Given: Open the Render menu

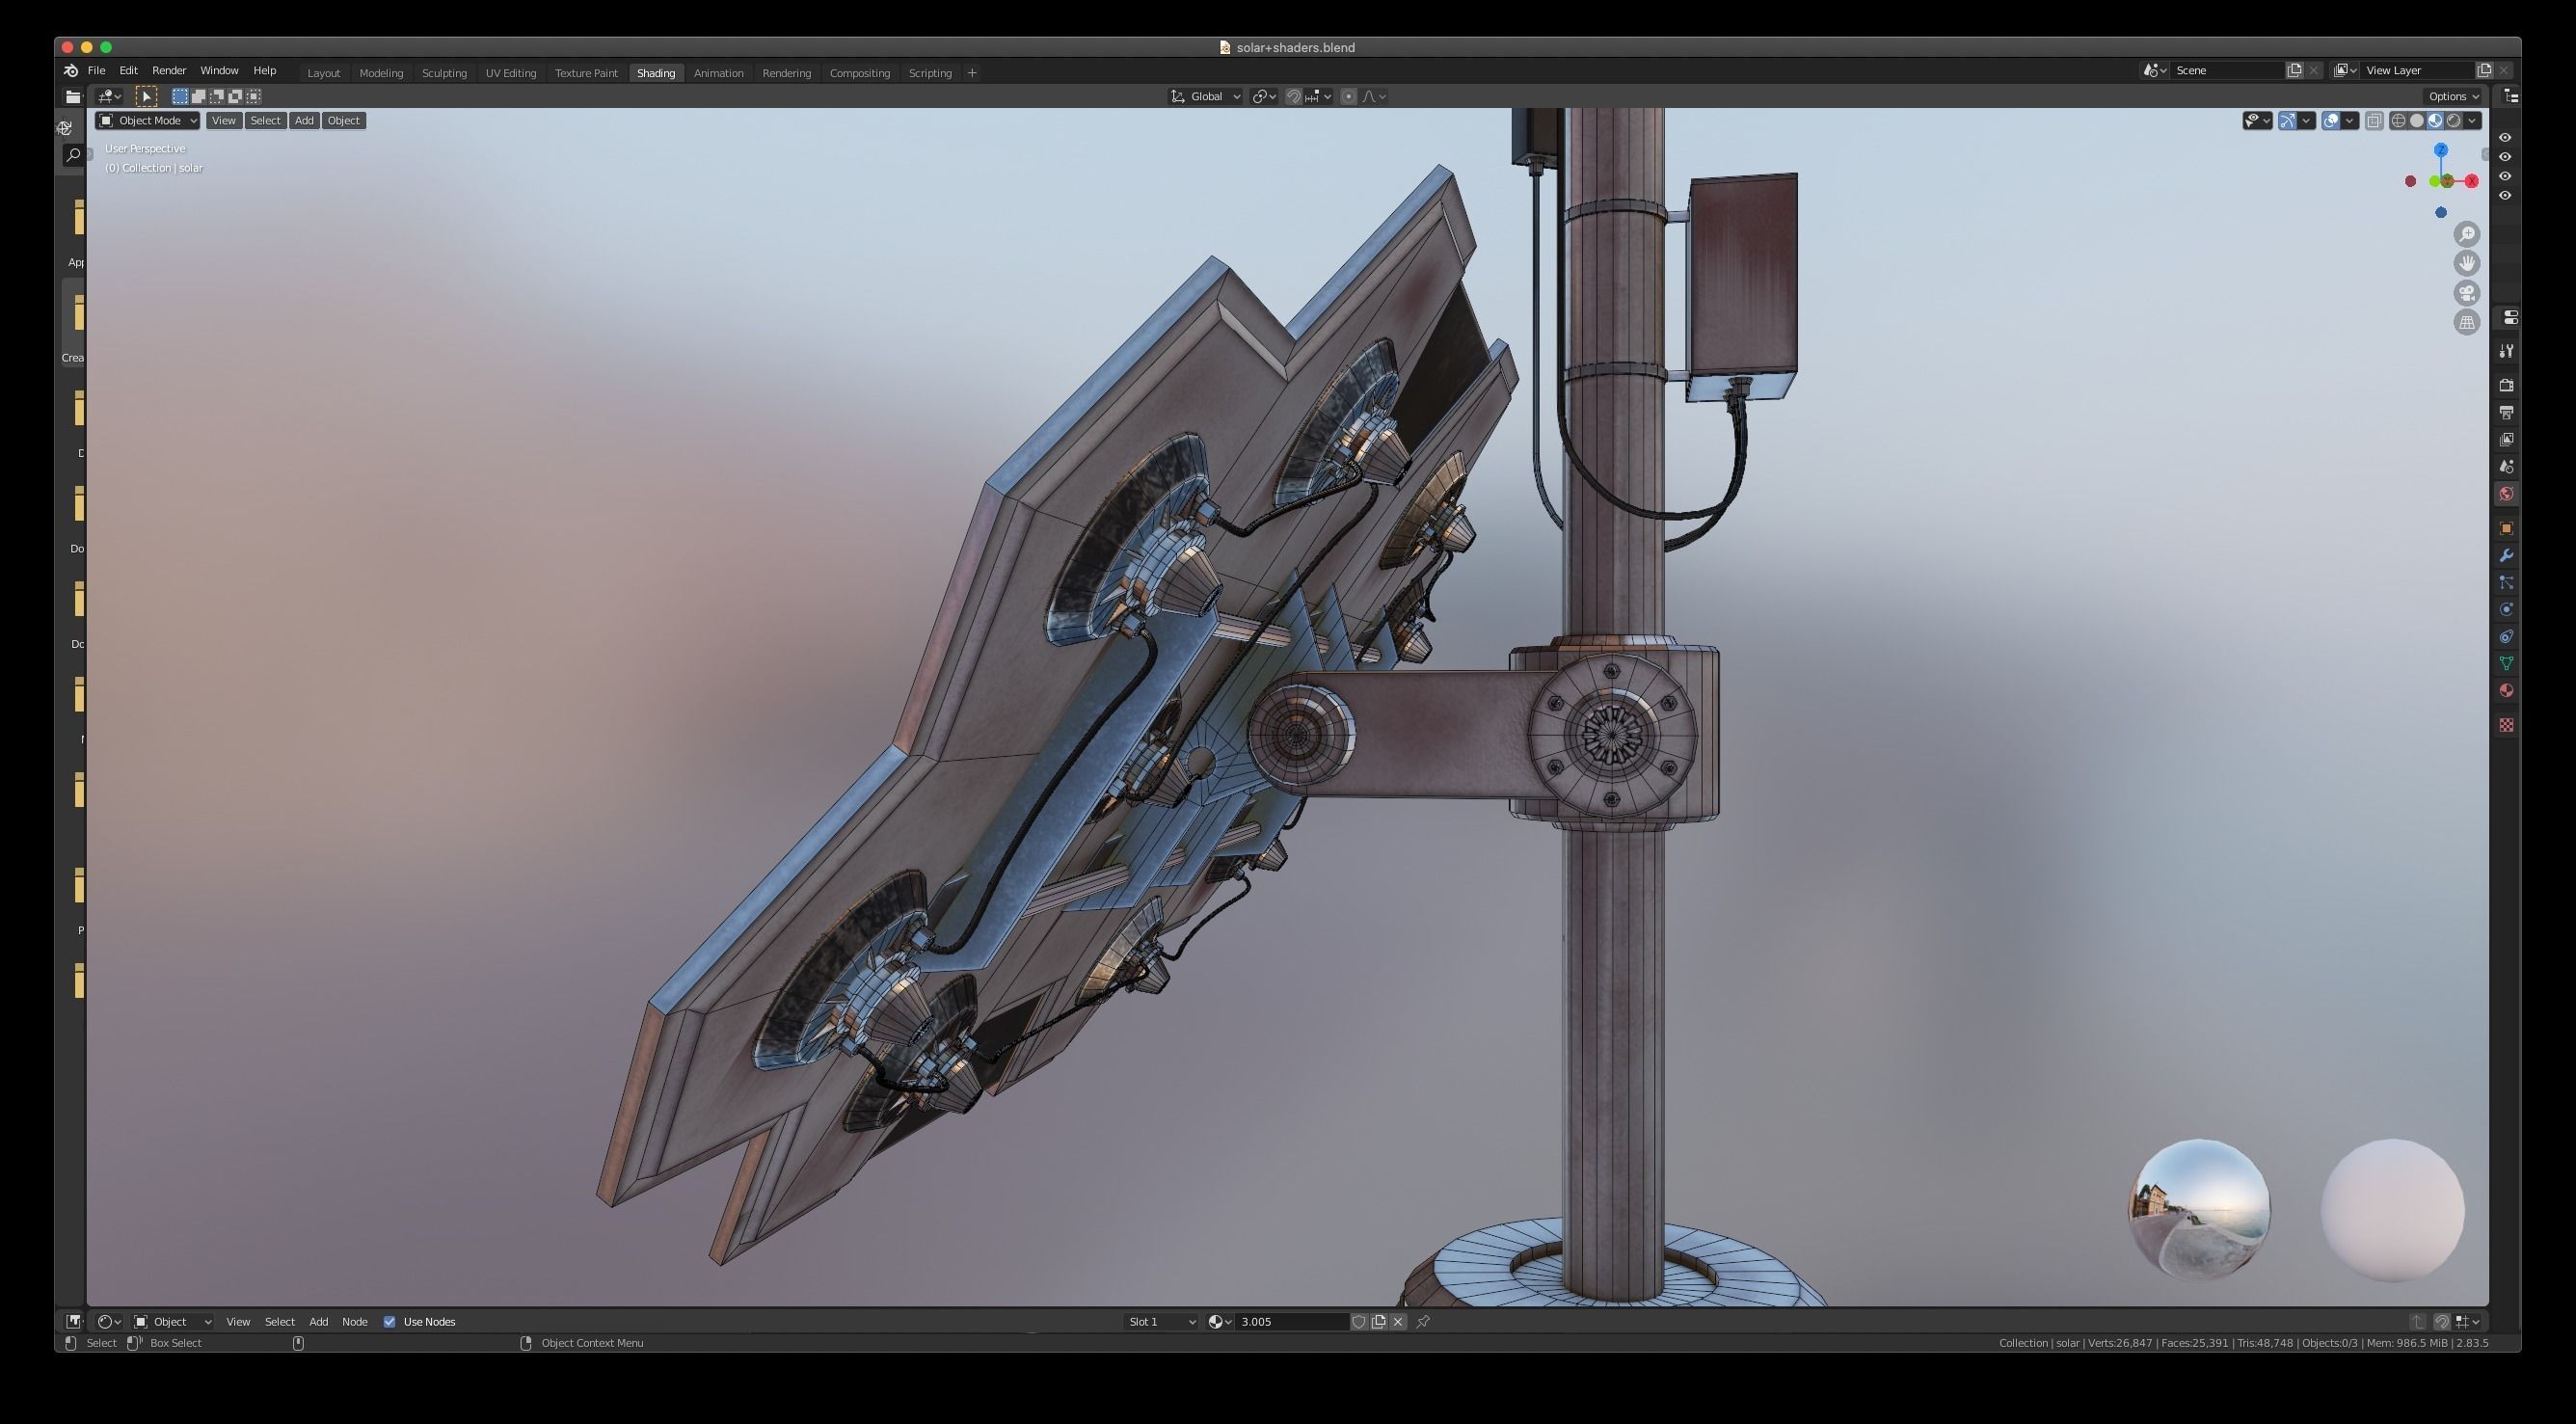Looking at the screenshot, I should [168, 71].
